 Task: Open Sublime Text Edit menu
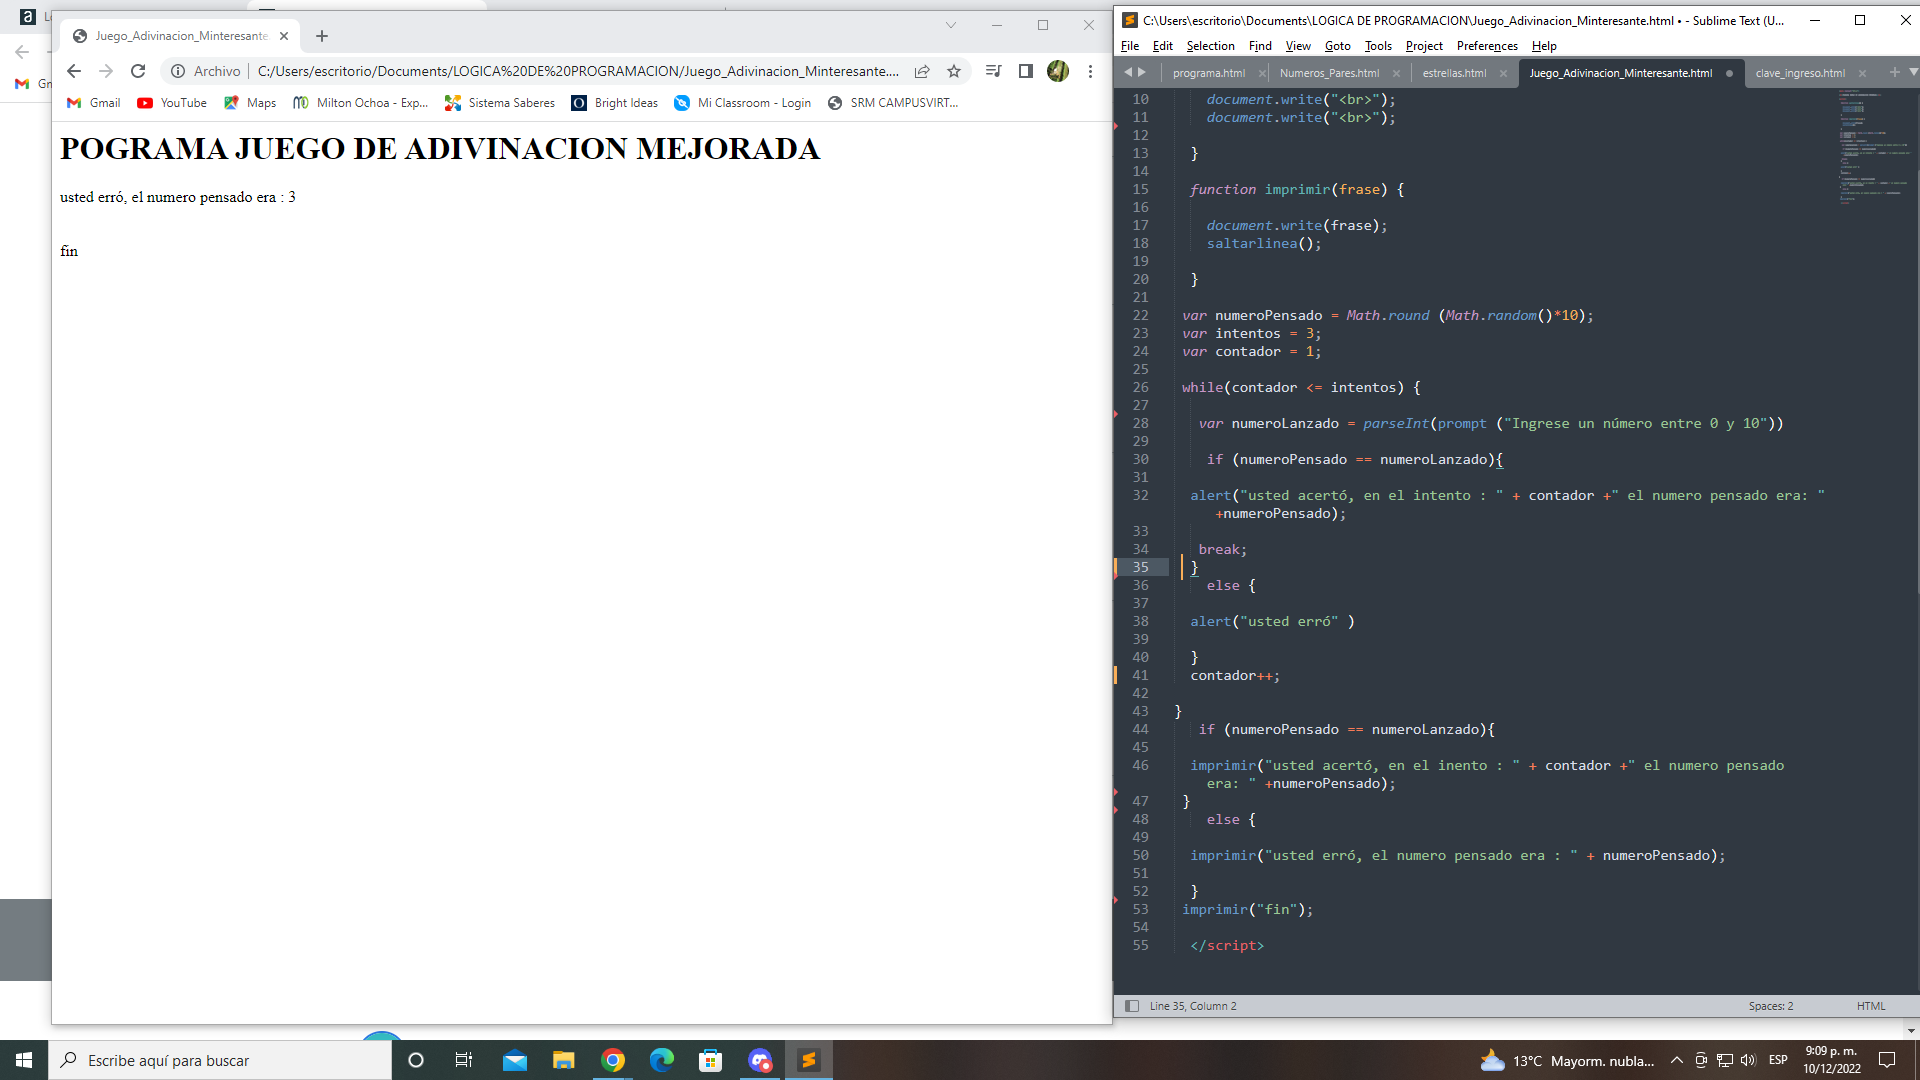pos(1162,46)
